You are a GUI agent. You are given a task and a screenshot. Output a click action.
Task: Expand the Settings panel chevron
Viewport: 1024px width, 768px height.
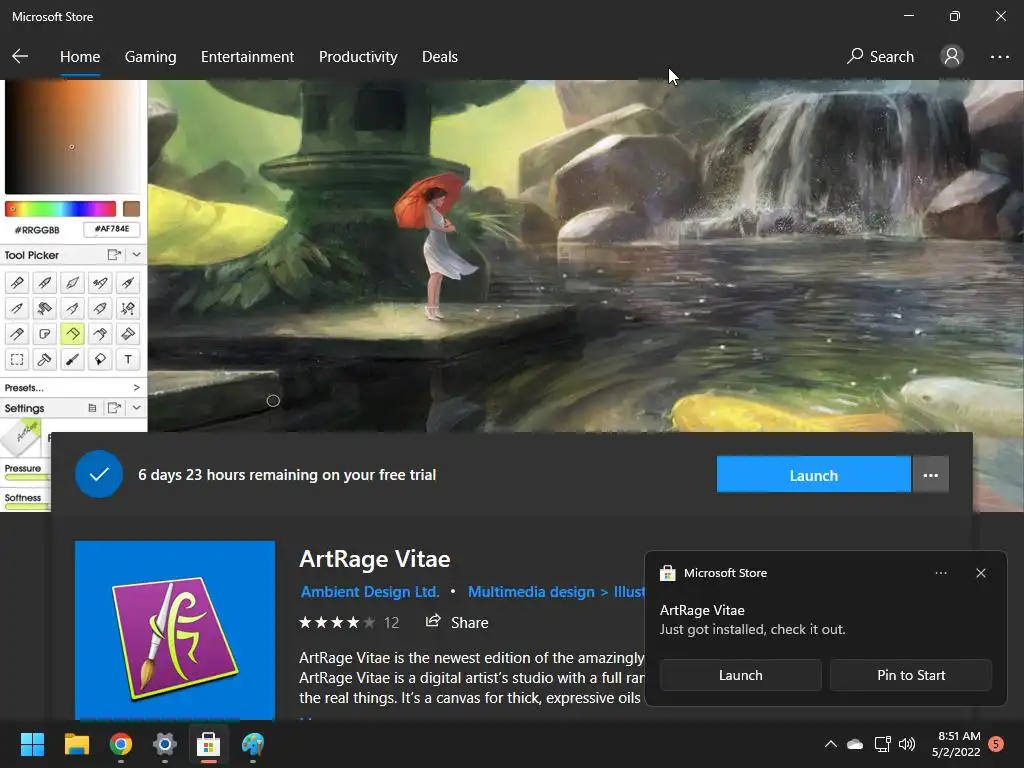pos(136,408)
